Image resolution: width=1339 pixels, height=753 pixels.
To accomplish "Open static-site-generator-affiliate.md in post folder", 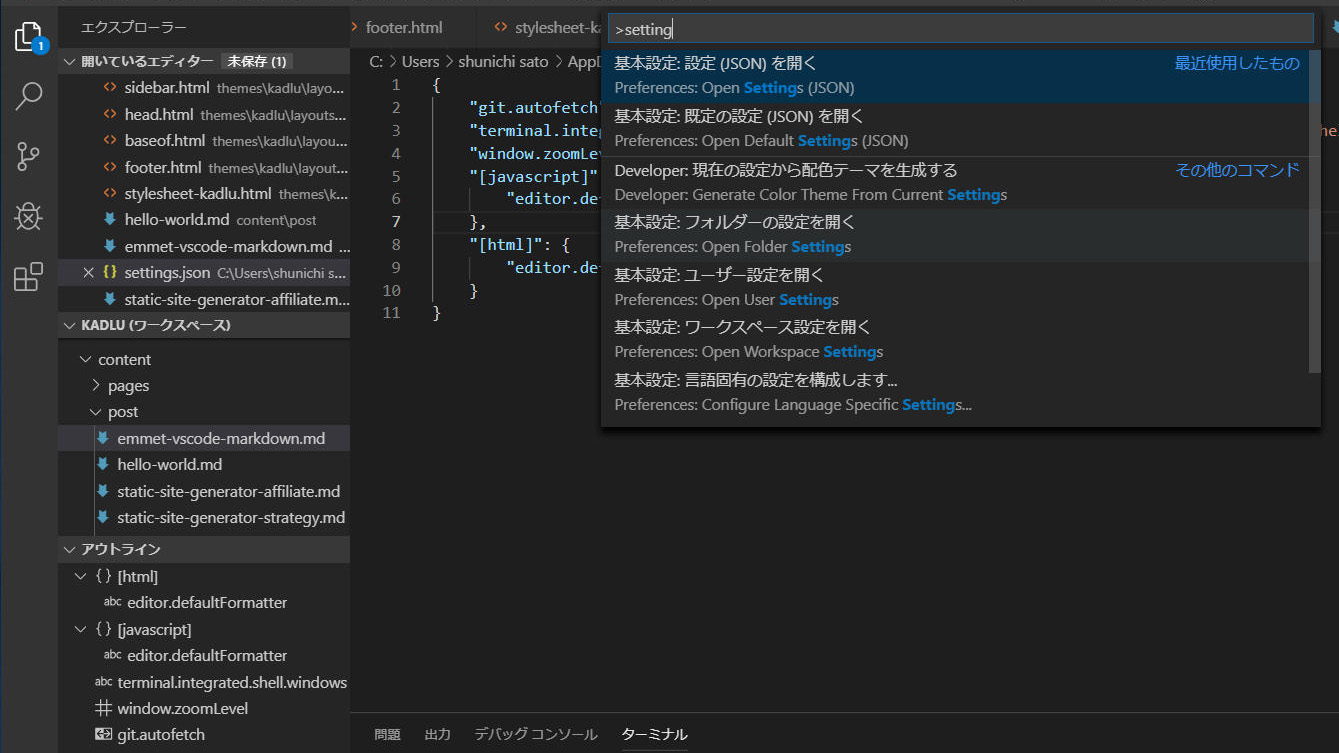I will [204, 491].
